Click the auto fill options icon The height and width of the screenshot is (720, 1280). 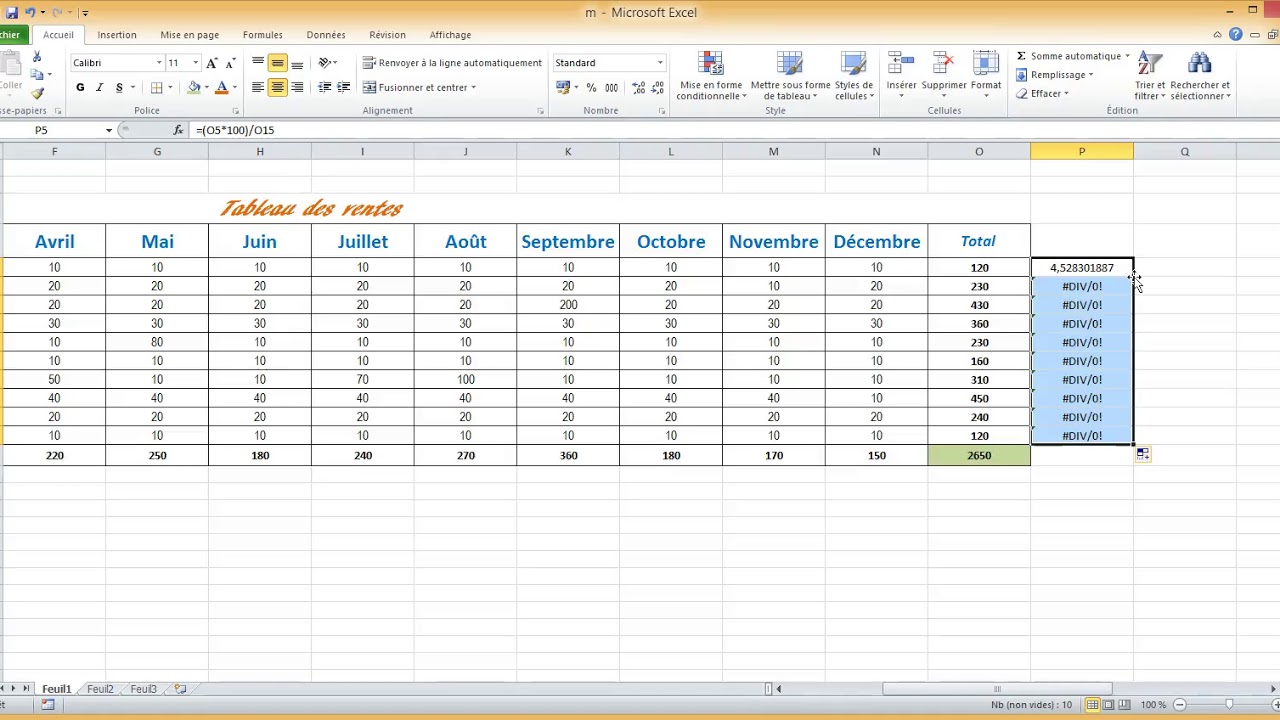[x=1142, y=455]
